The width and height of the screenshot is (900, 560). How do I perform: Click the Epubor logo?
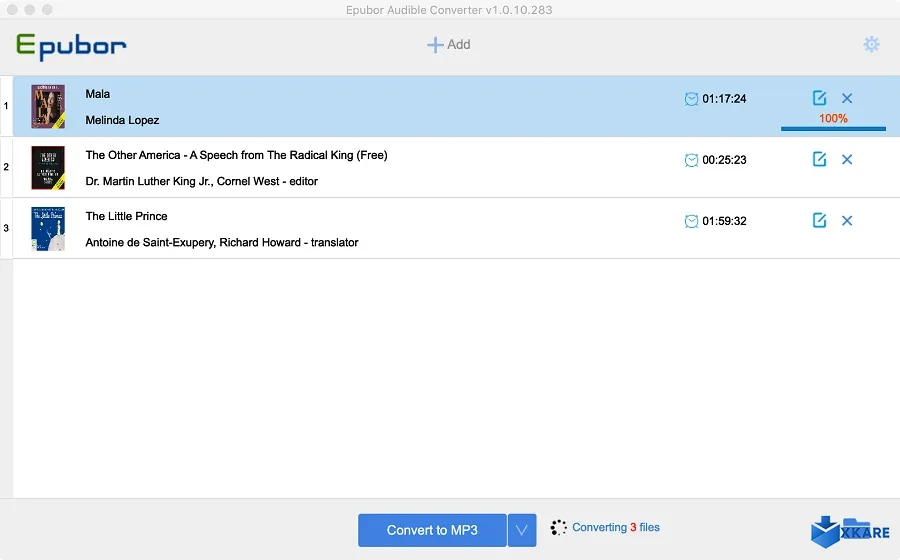click(71, 46)
